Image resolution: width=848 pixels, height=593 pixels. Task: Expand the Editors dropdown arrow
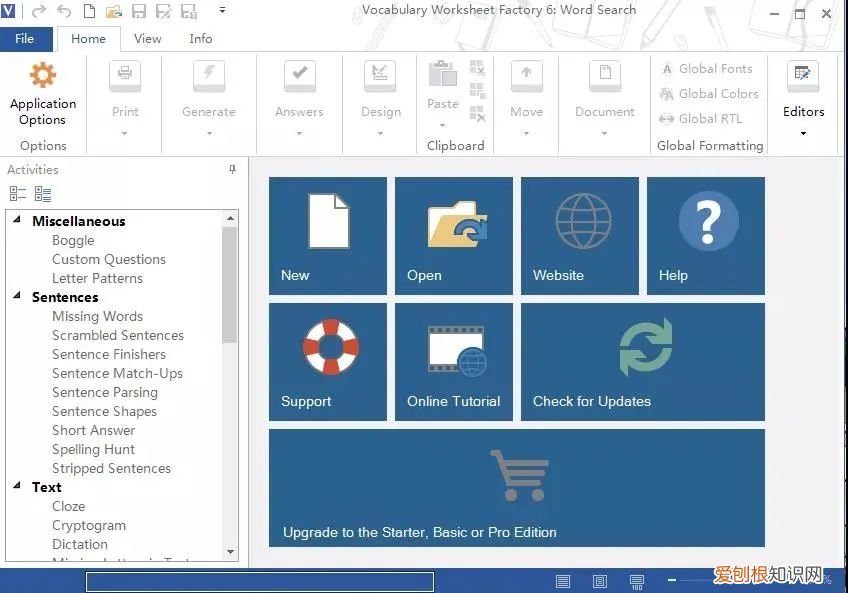click(803, 133)
